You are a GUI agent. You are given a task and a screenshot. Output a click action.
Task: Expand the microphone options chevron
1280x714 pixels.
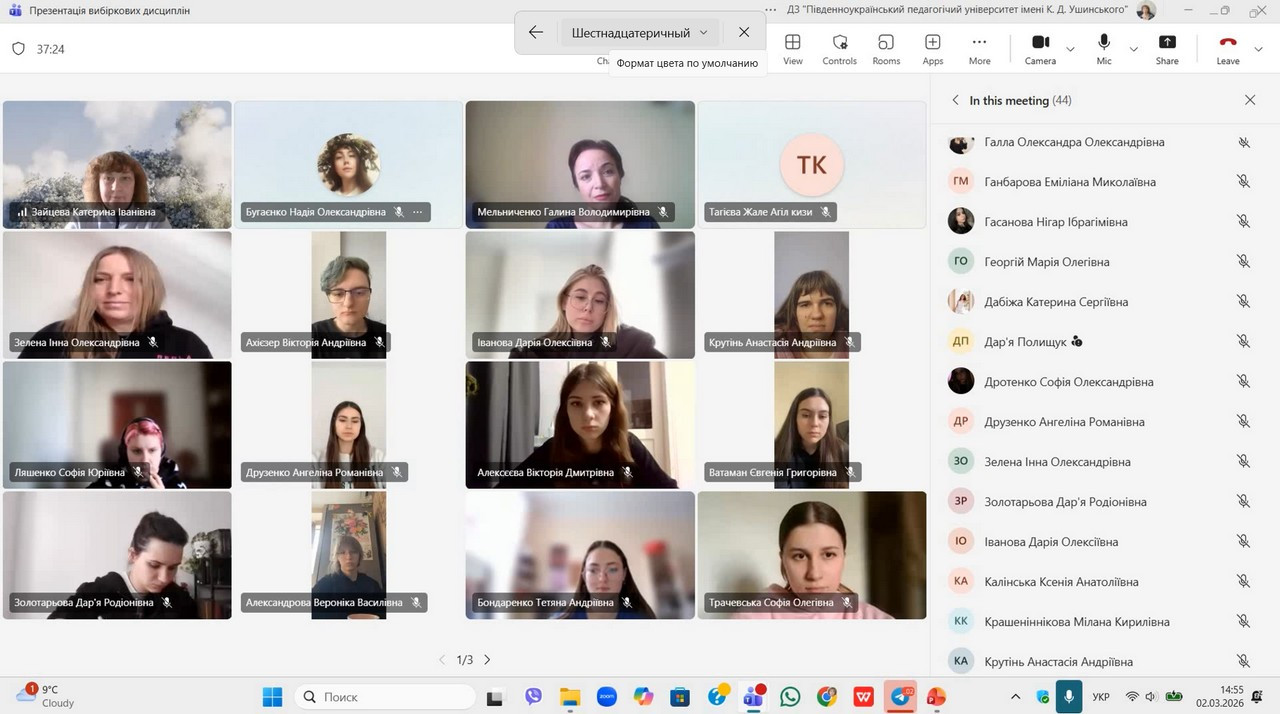[x=1133, y=49]
